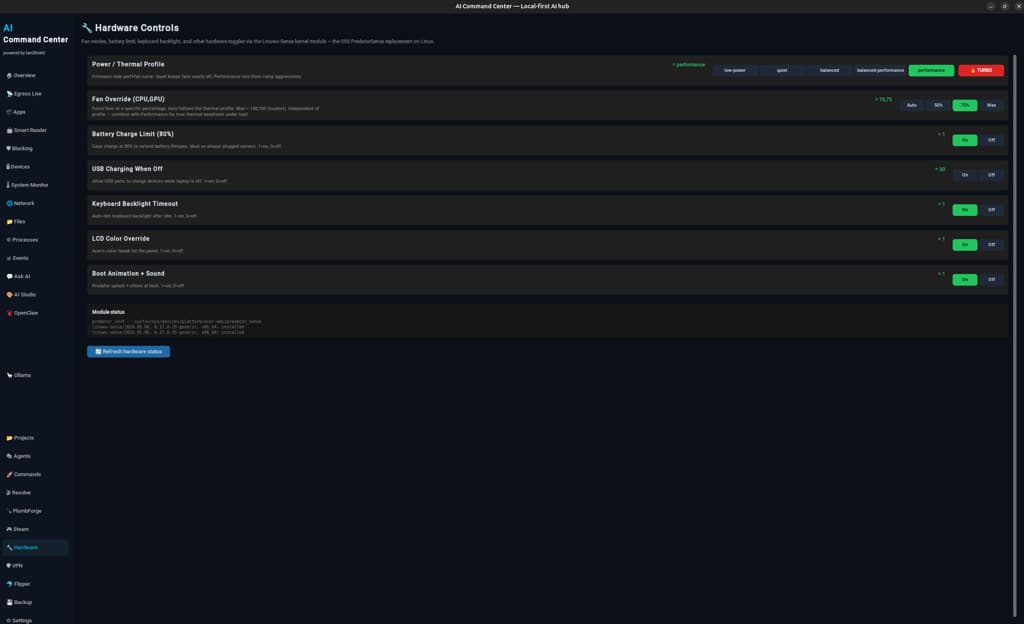Turn Boot Animation + Sound On
The width and height of the screenshot is (1024, 624).
coord(965,280)
